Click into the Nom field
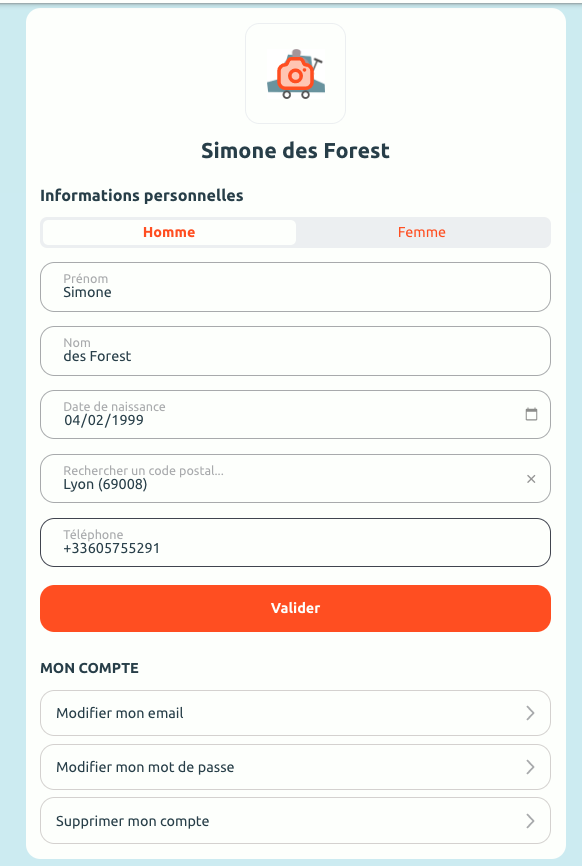This screenshot has height=866, width=582. [x=295, y=351]
